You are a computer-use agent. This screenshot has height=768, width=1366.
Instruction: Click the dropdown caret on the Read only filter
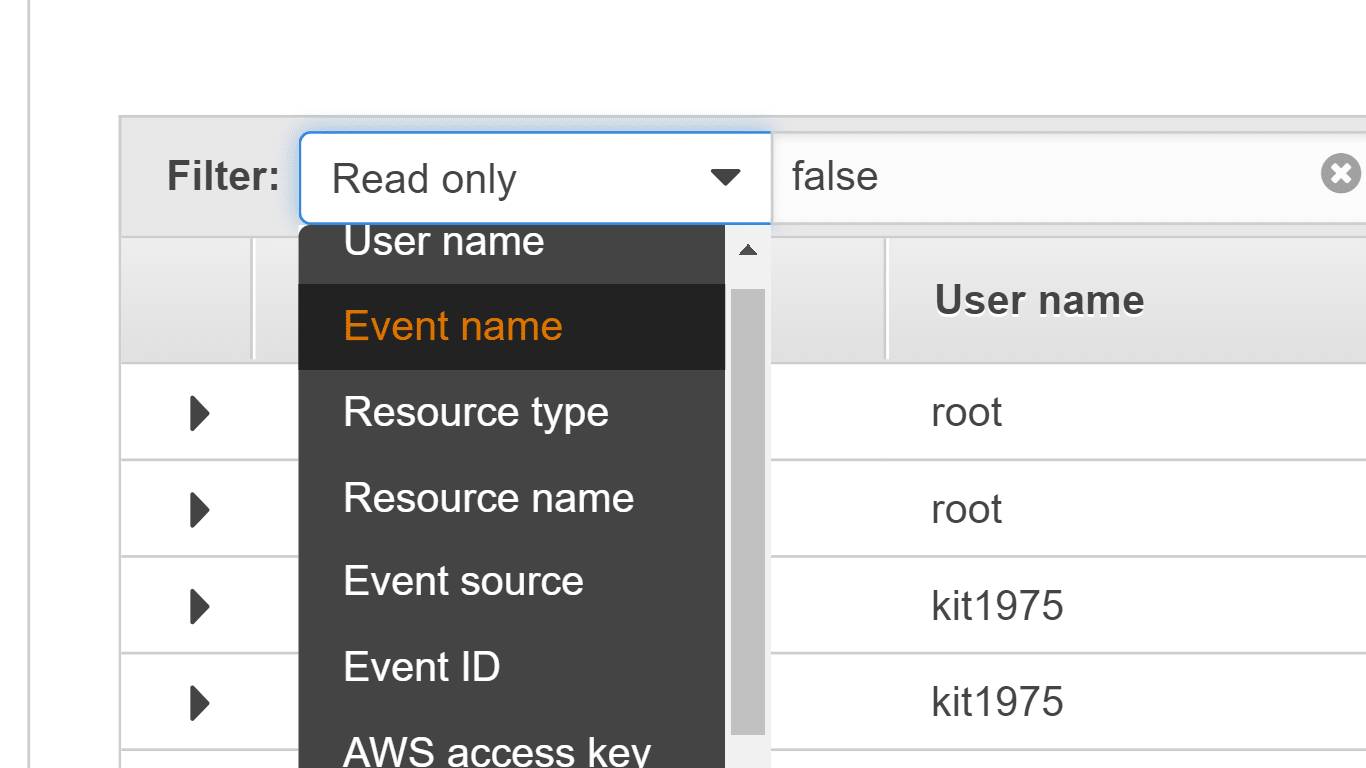[723, 177]
